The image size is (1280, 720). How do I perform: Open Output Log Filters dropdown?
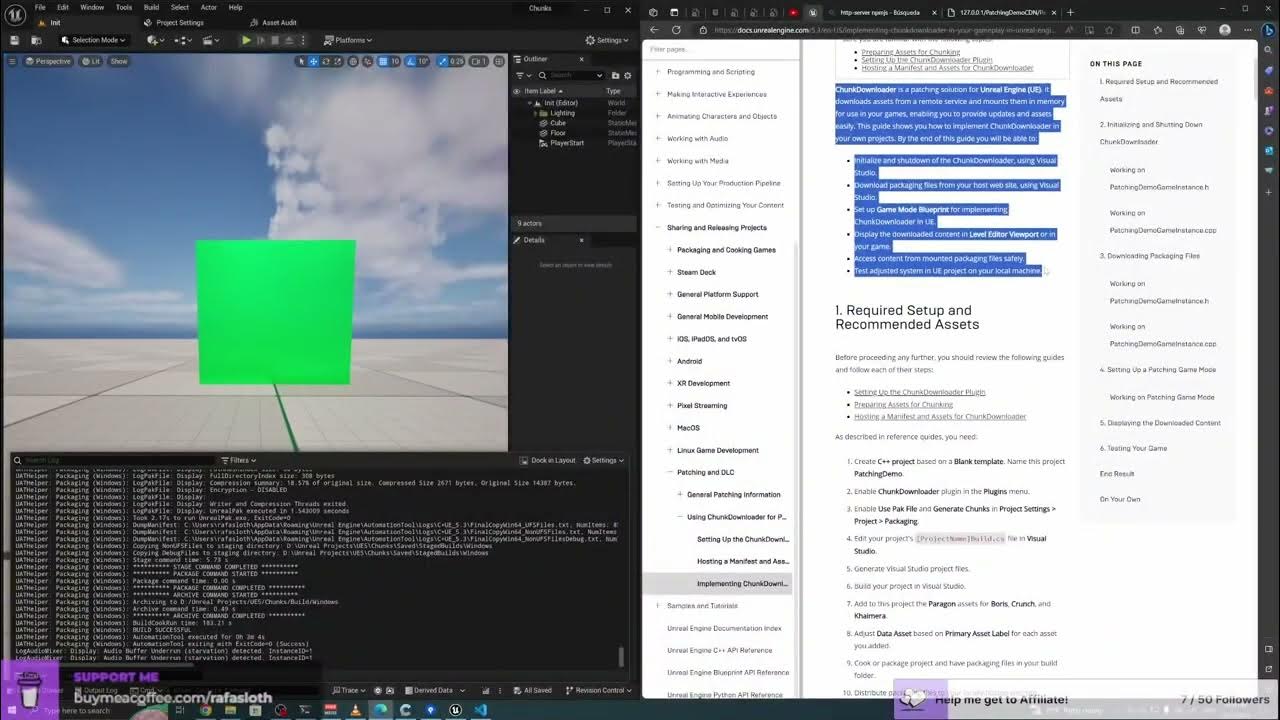click(x=240, y=460)
